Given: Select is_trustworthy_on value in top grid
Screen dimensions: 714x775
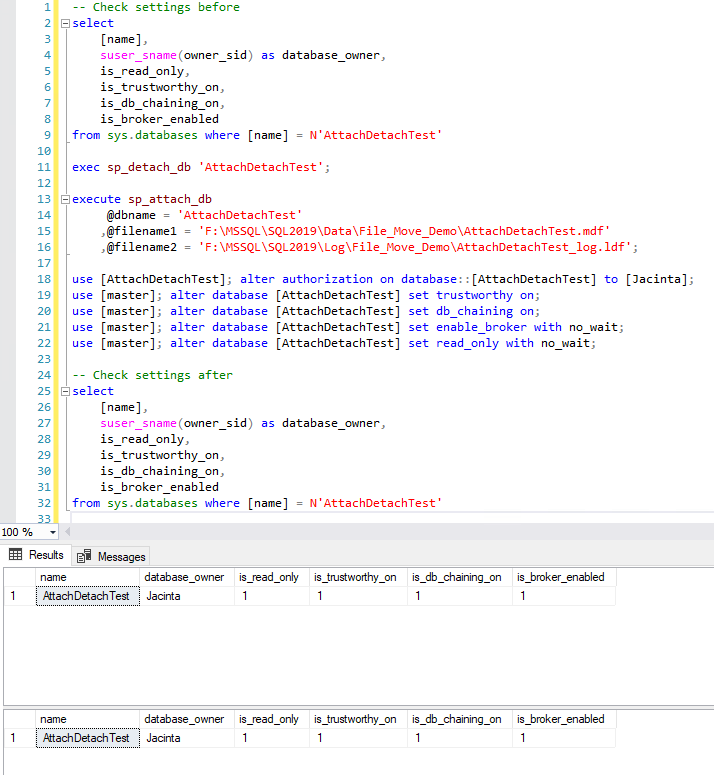Looking at the screenshot, I should pyautogui.click(x=358, y=596).
